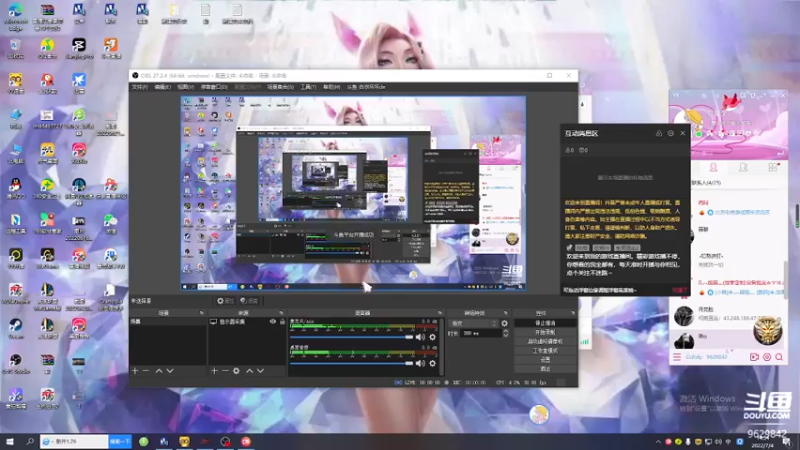
Task: Toggle visibility eye of display capture source
Action: 273,322
